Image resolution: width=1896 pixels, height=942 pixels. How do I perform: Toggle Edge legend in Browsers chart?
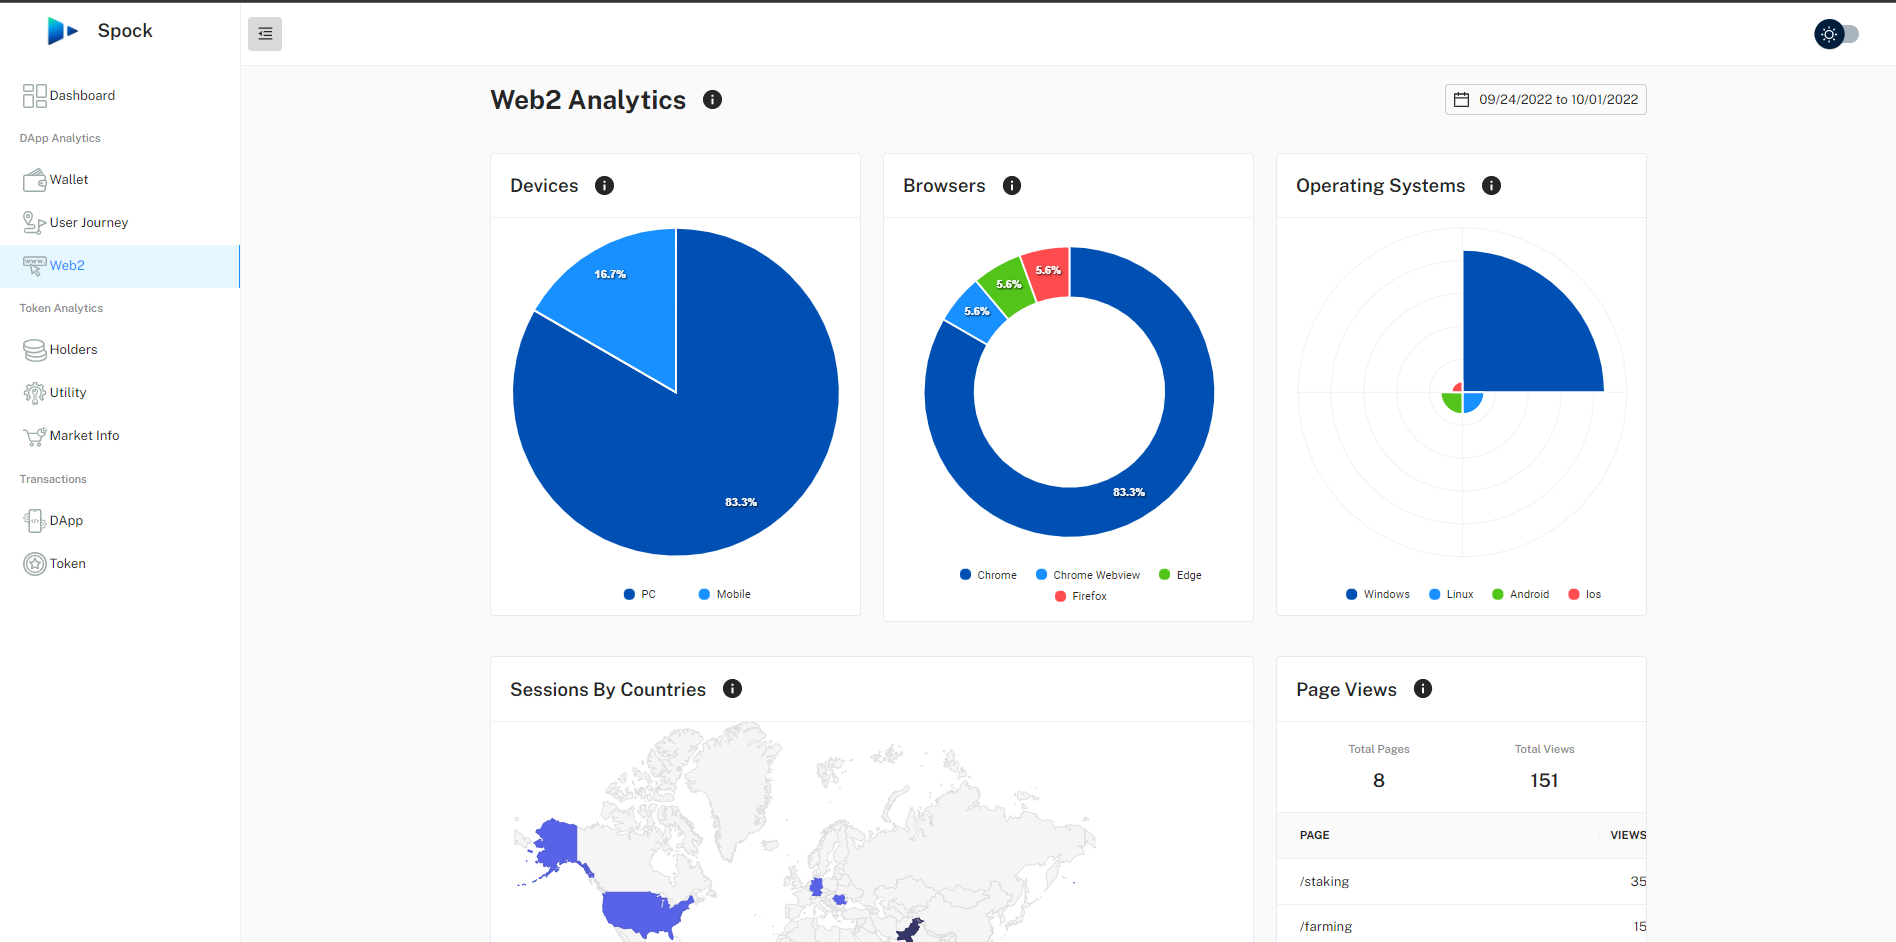click(x=1180, y=575)
